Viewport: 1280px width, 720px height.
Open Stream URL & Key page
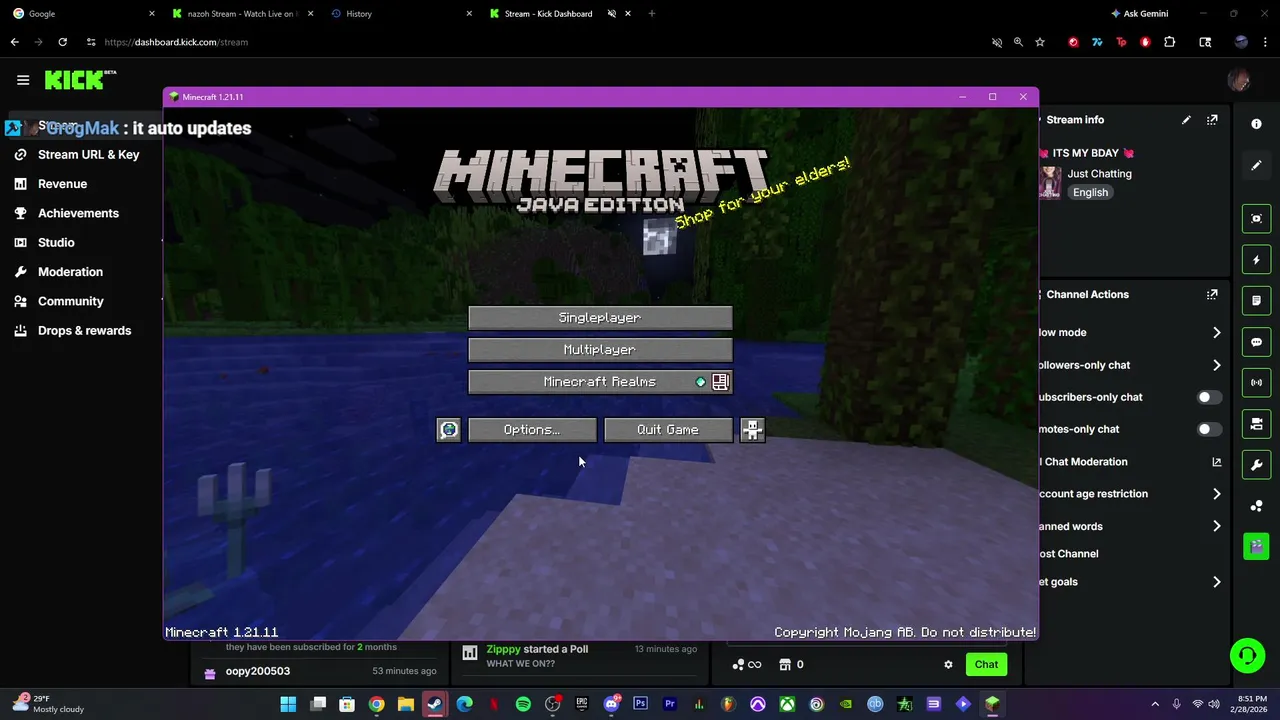88,155
